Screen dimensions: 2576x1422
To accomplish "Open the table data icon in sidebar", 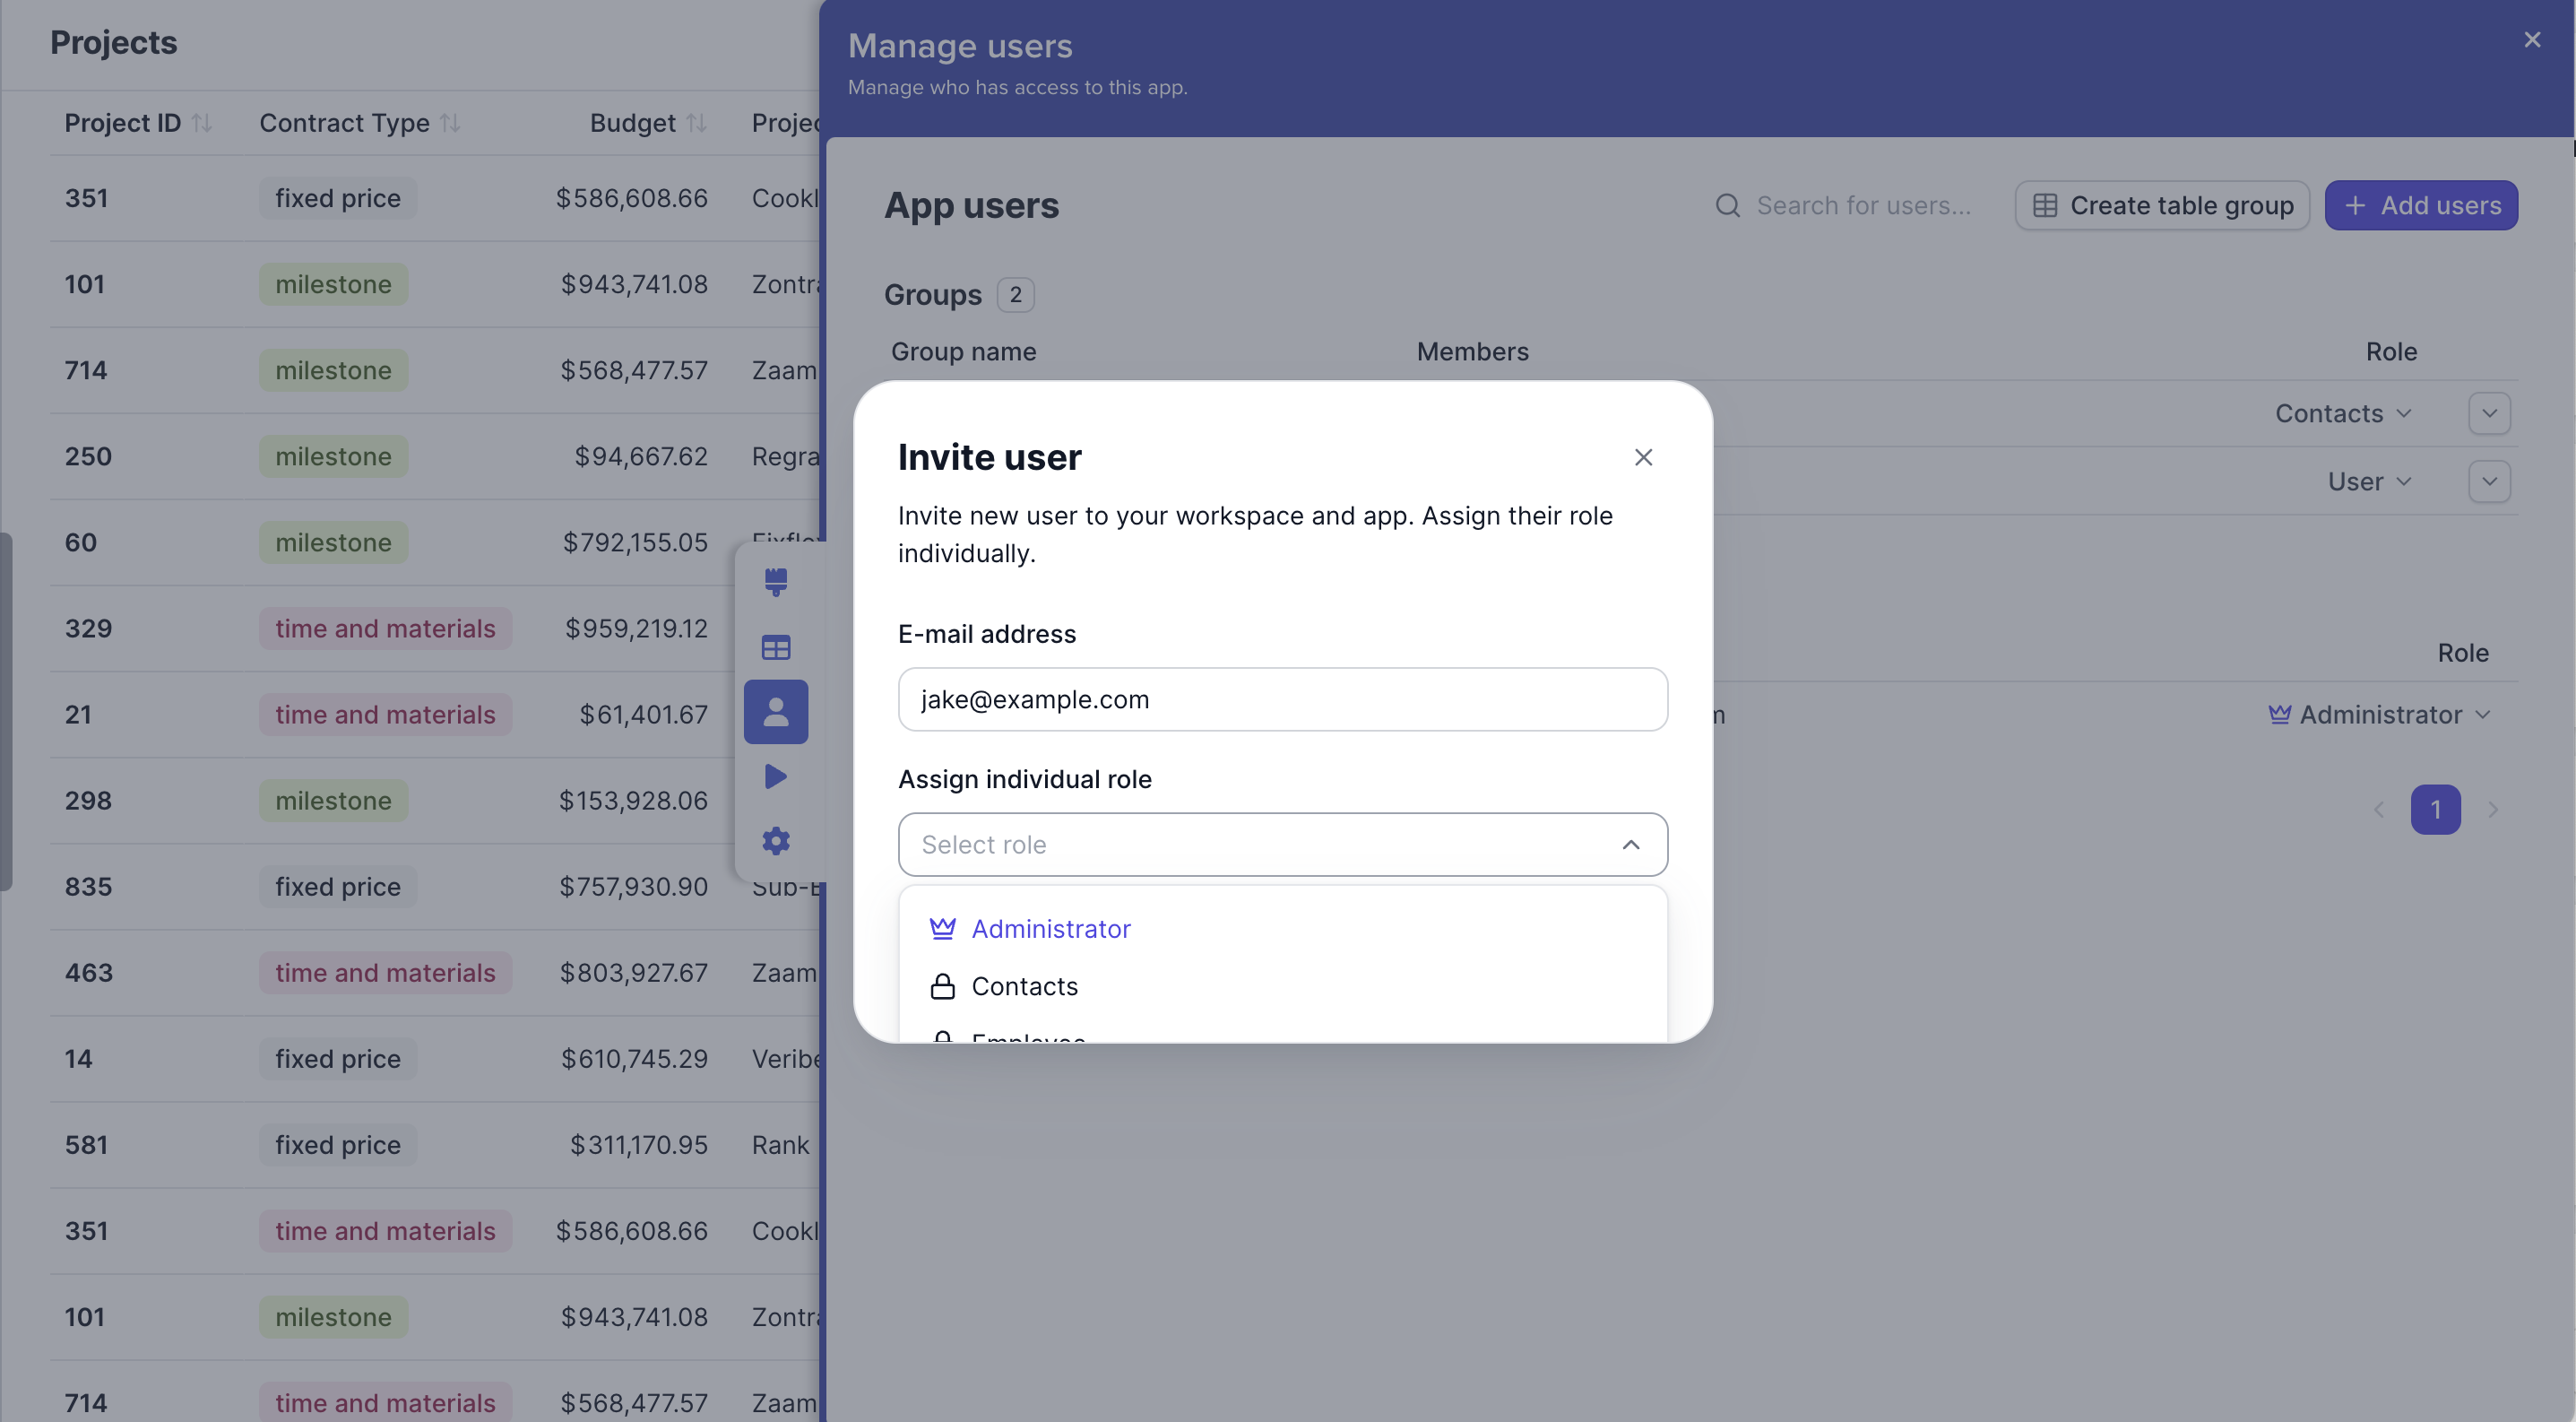I will (x=775, y=647).
